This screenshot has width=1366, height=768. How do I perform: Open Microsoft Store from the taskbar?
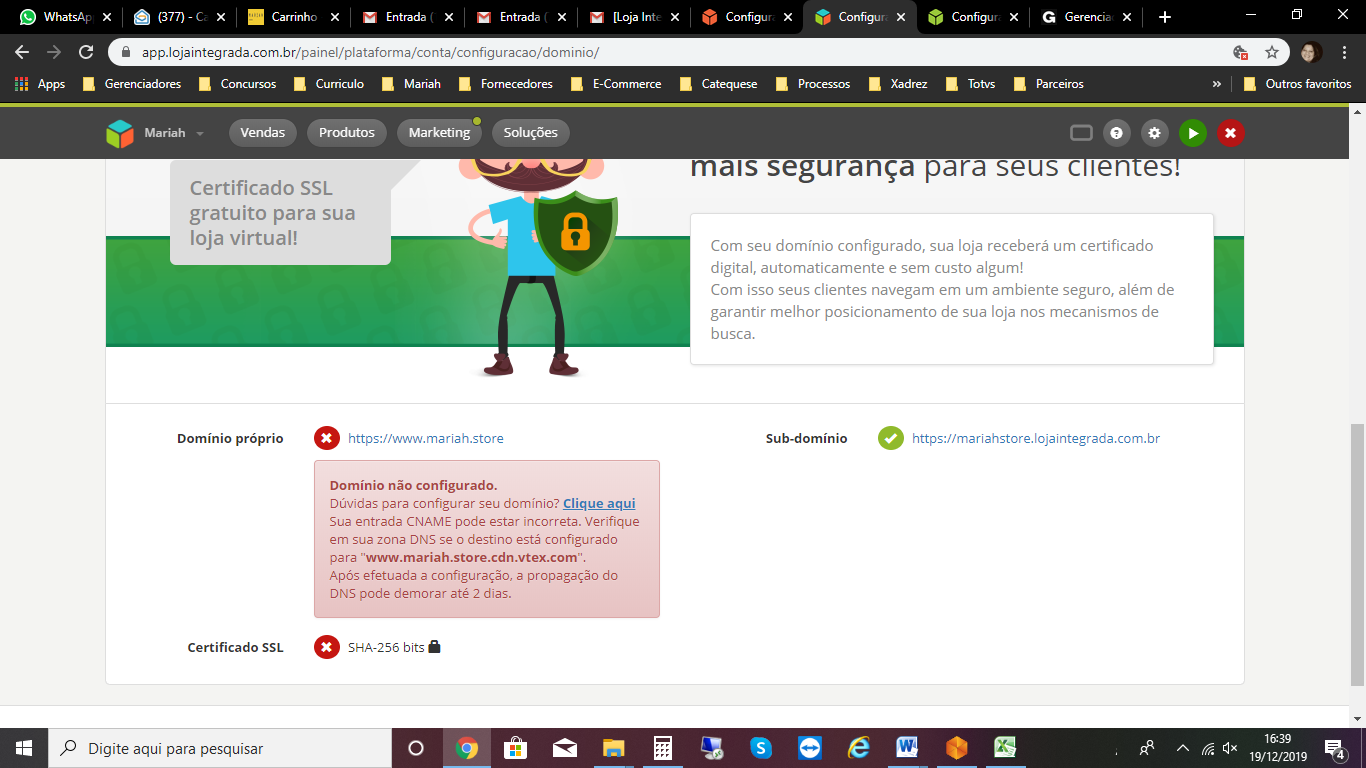515,748
